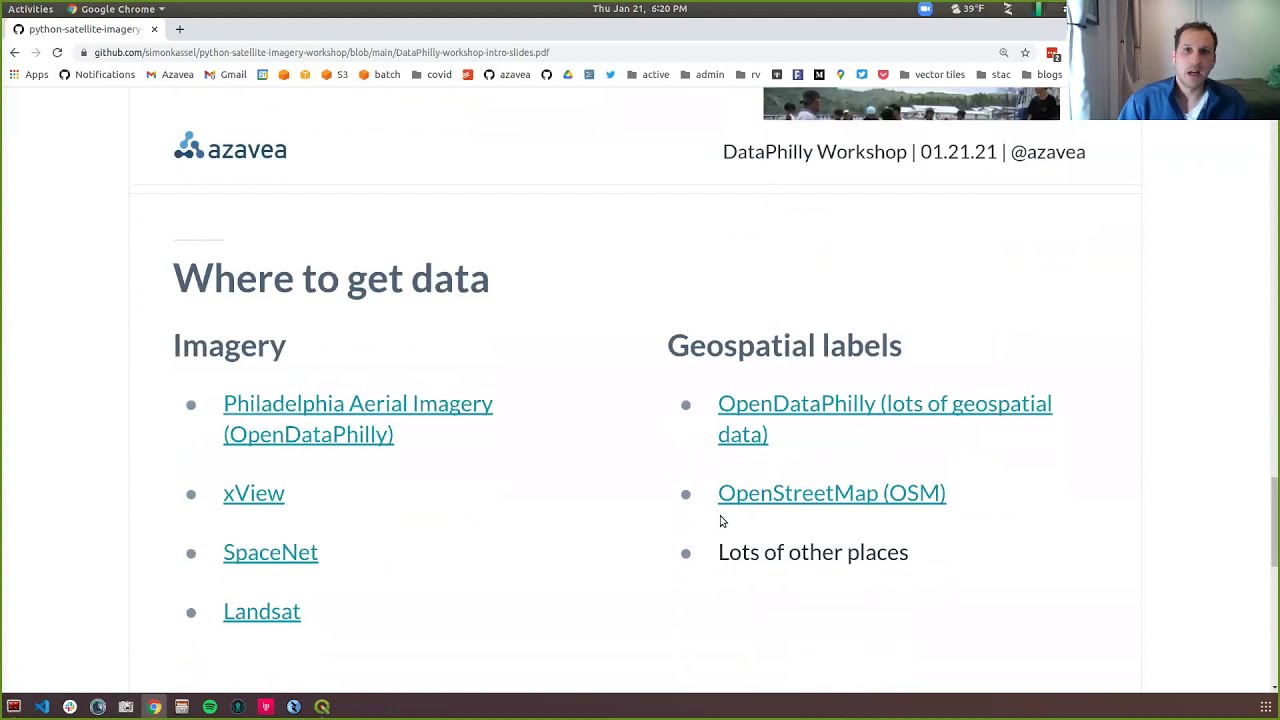Close the python-satellite-imagery tab

154,29
